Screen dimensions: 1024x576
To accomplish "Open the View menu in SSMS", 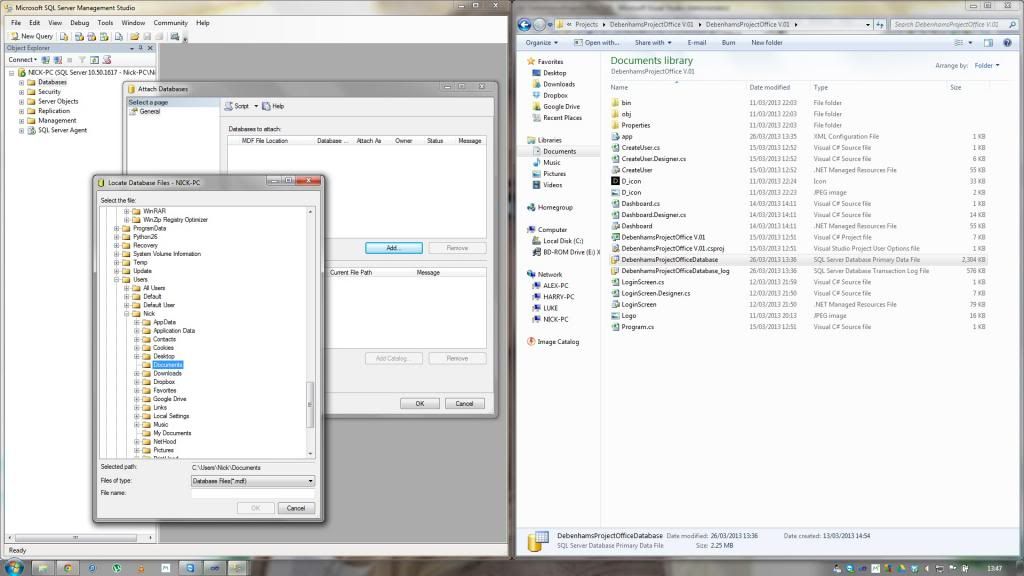I will click(55, 23).
